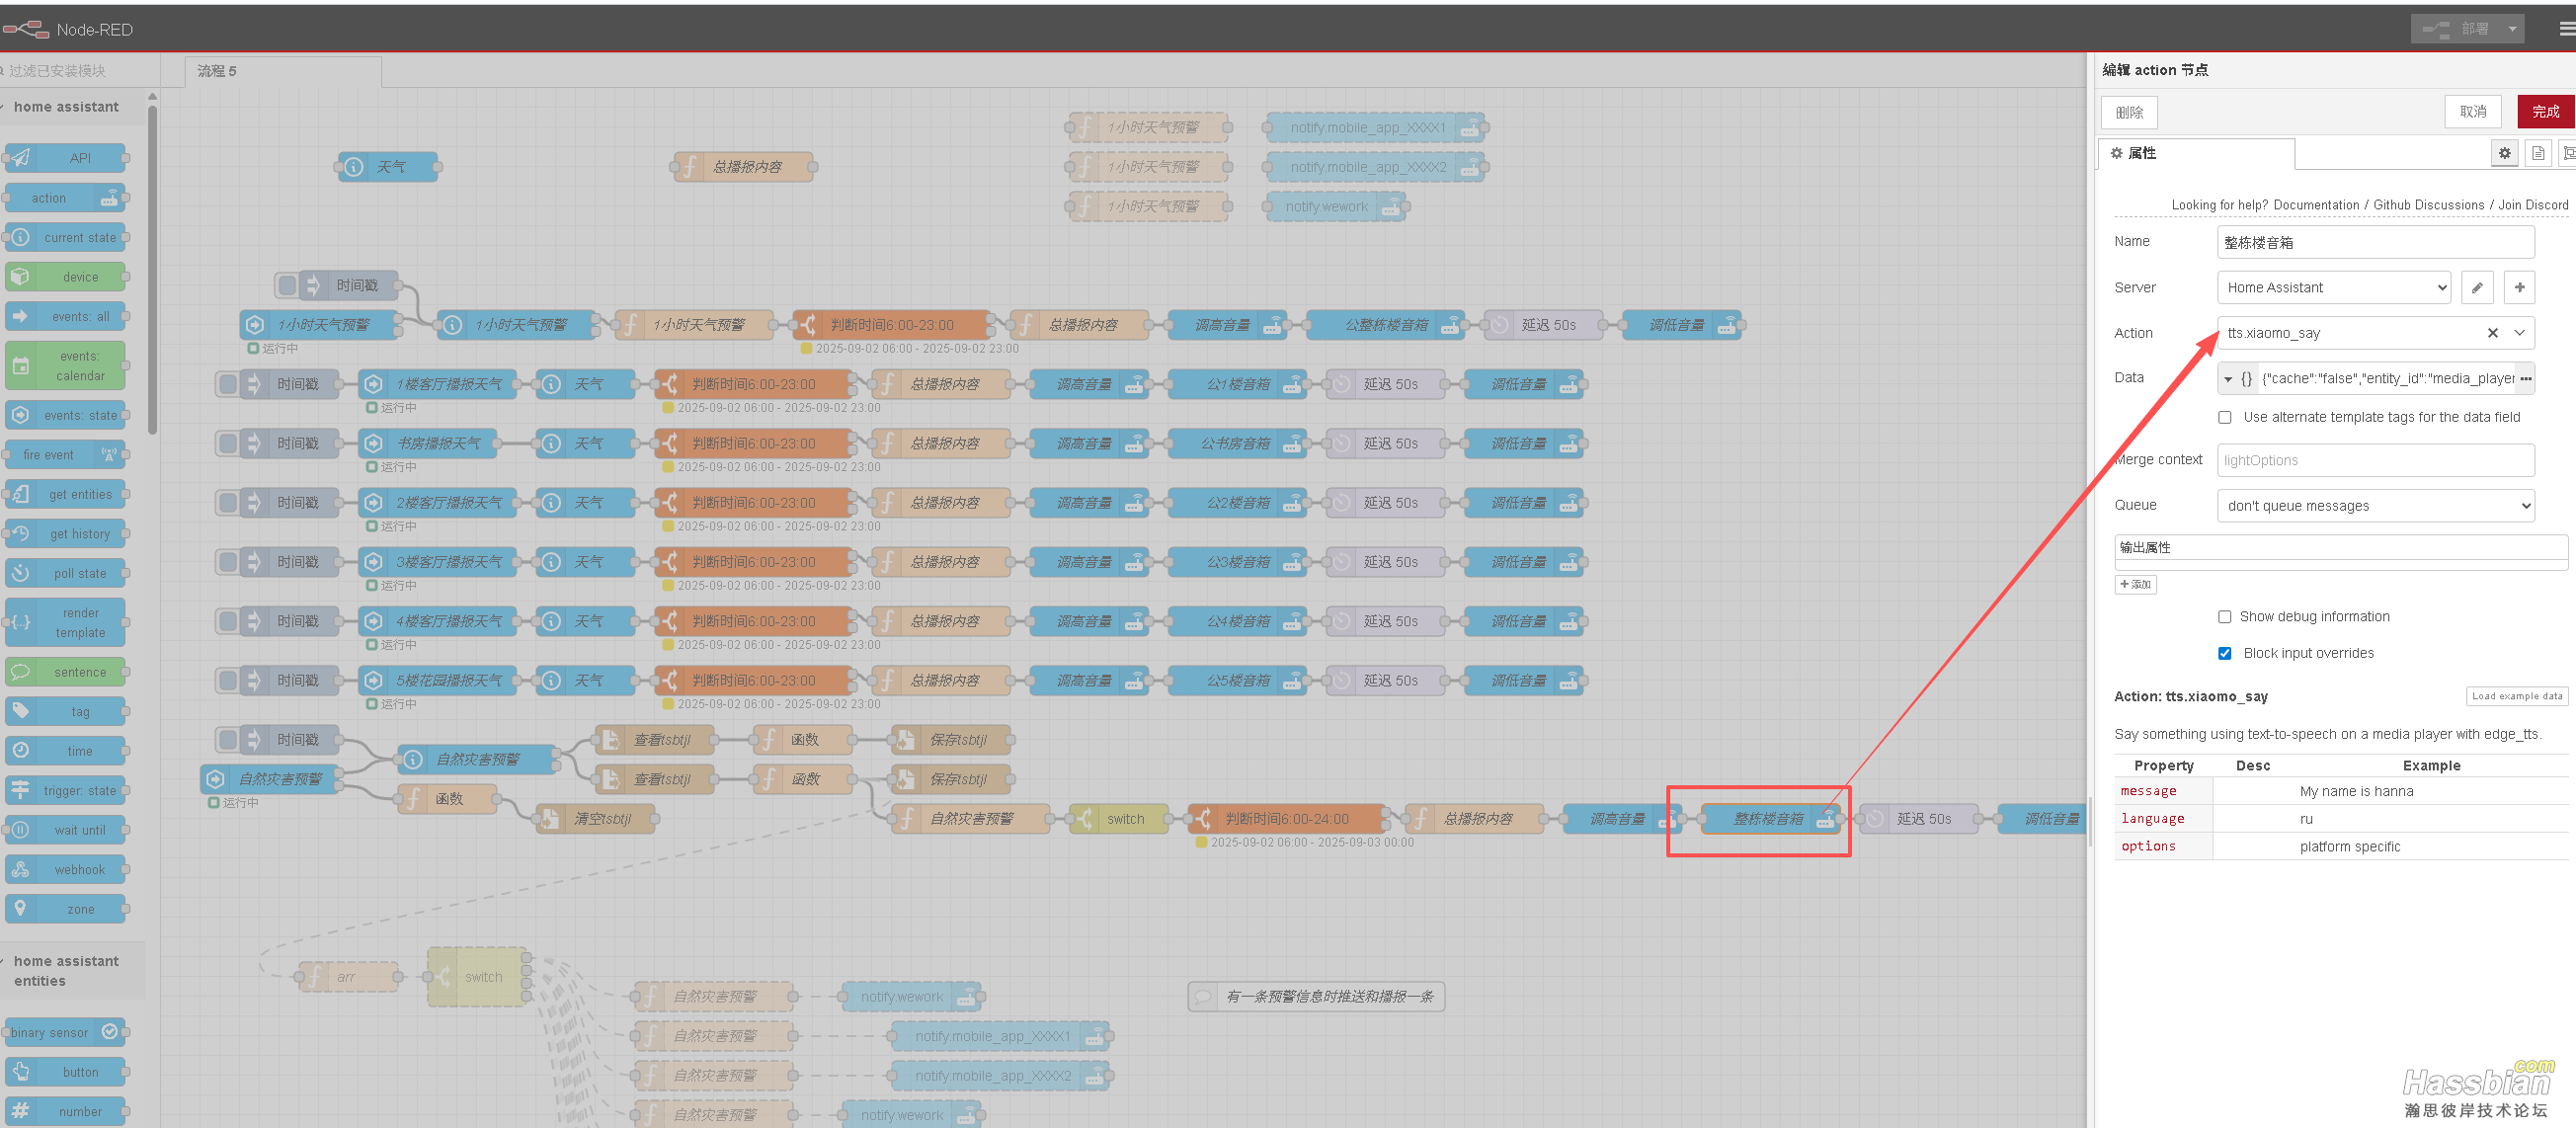Select the number entity palette node
2576x1128 pixels.
(66, 1111)
